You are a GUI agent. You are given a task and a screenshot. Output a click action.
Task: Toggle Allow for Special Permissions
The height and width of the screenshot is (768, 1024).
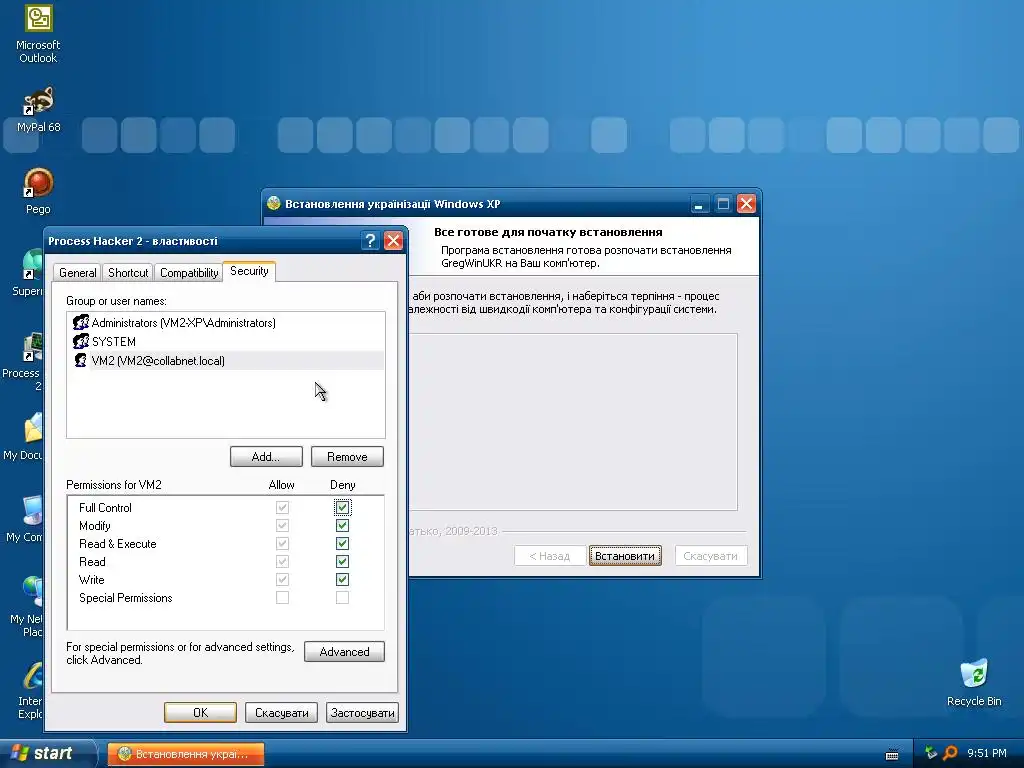point(282,598)
